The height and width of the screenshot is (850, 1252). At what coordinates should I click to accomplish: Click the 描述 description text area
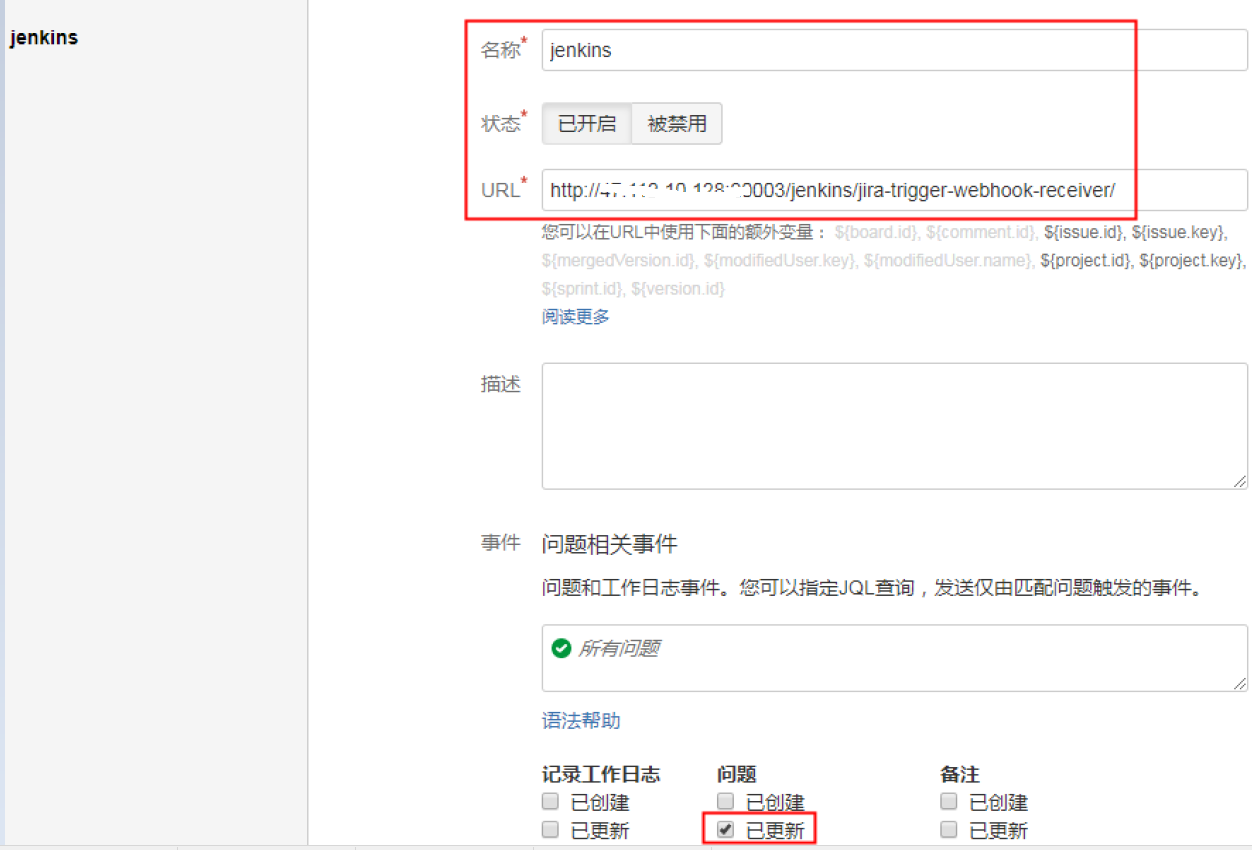click(x=894, y=426)
